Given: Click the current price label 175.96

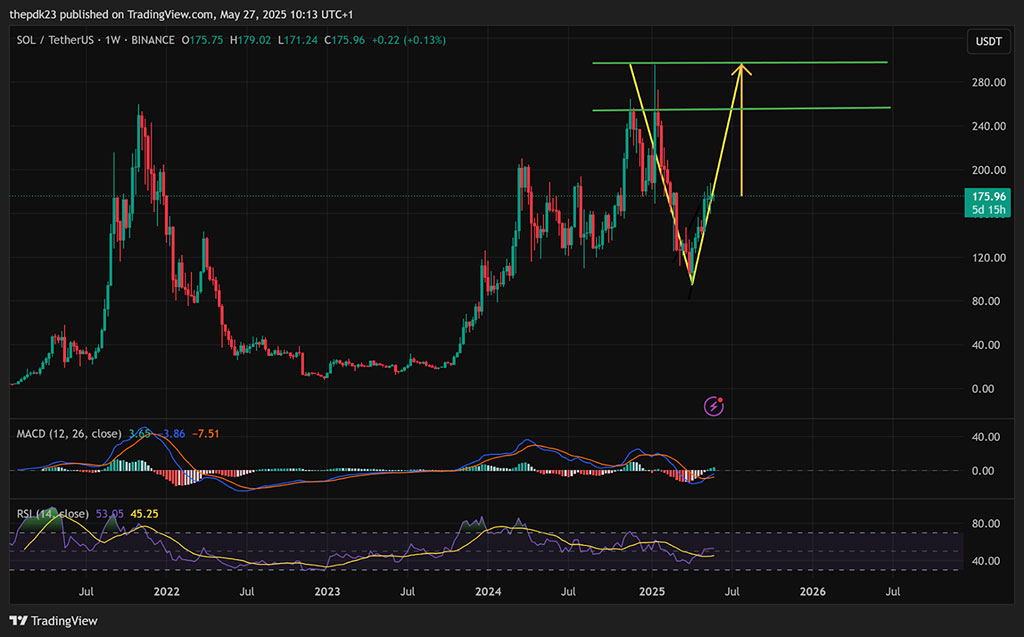Looking at the screenshot, I should [988, 197].
